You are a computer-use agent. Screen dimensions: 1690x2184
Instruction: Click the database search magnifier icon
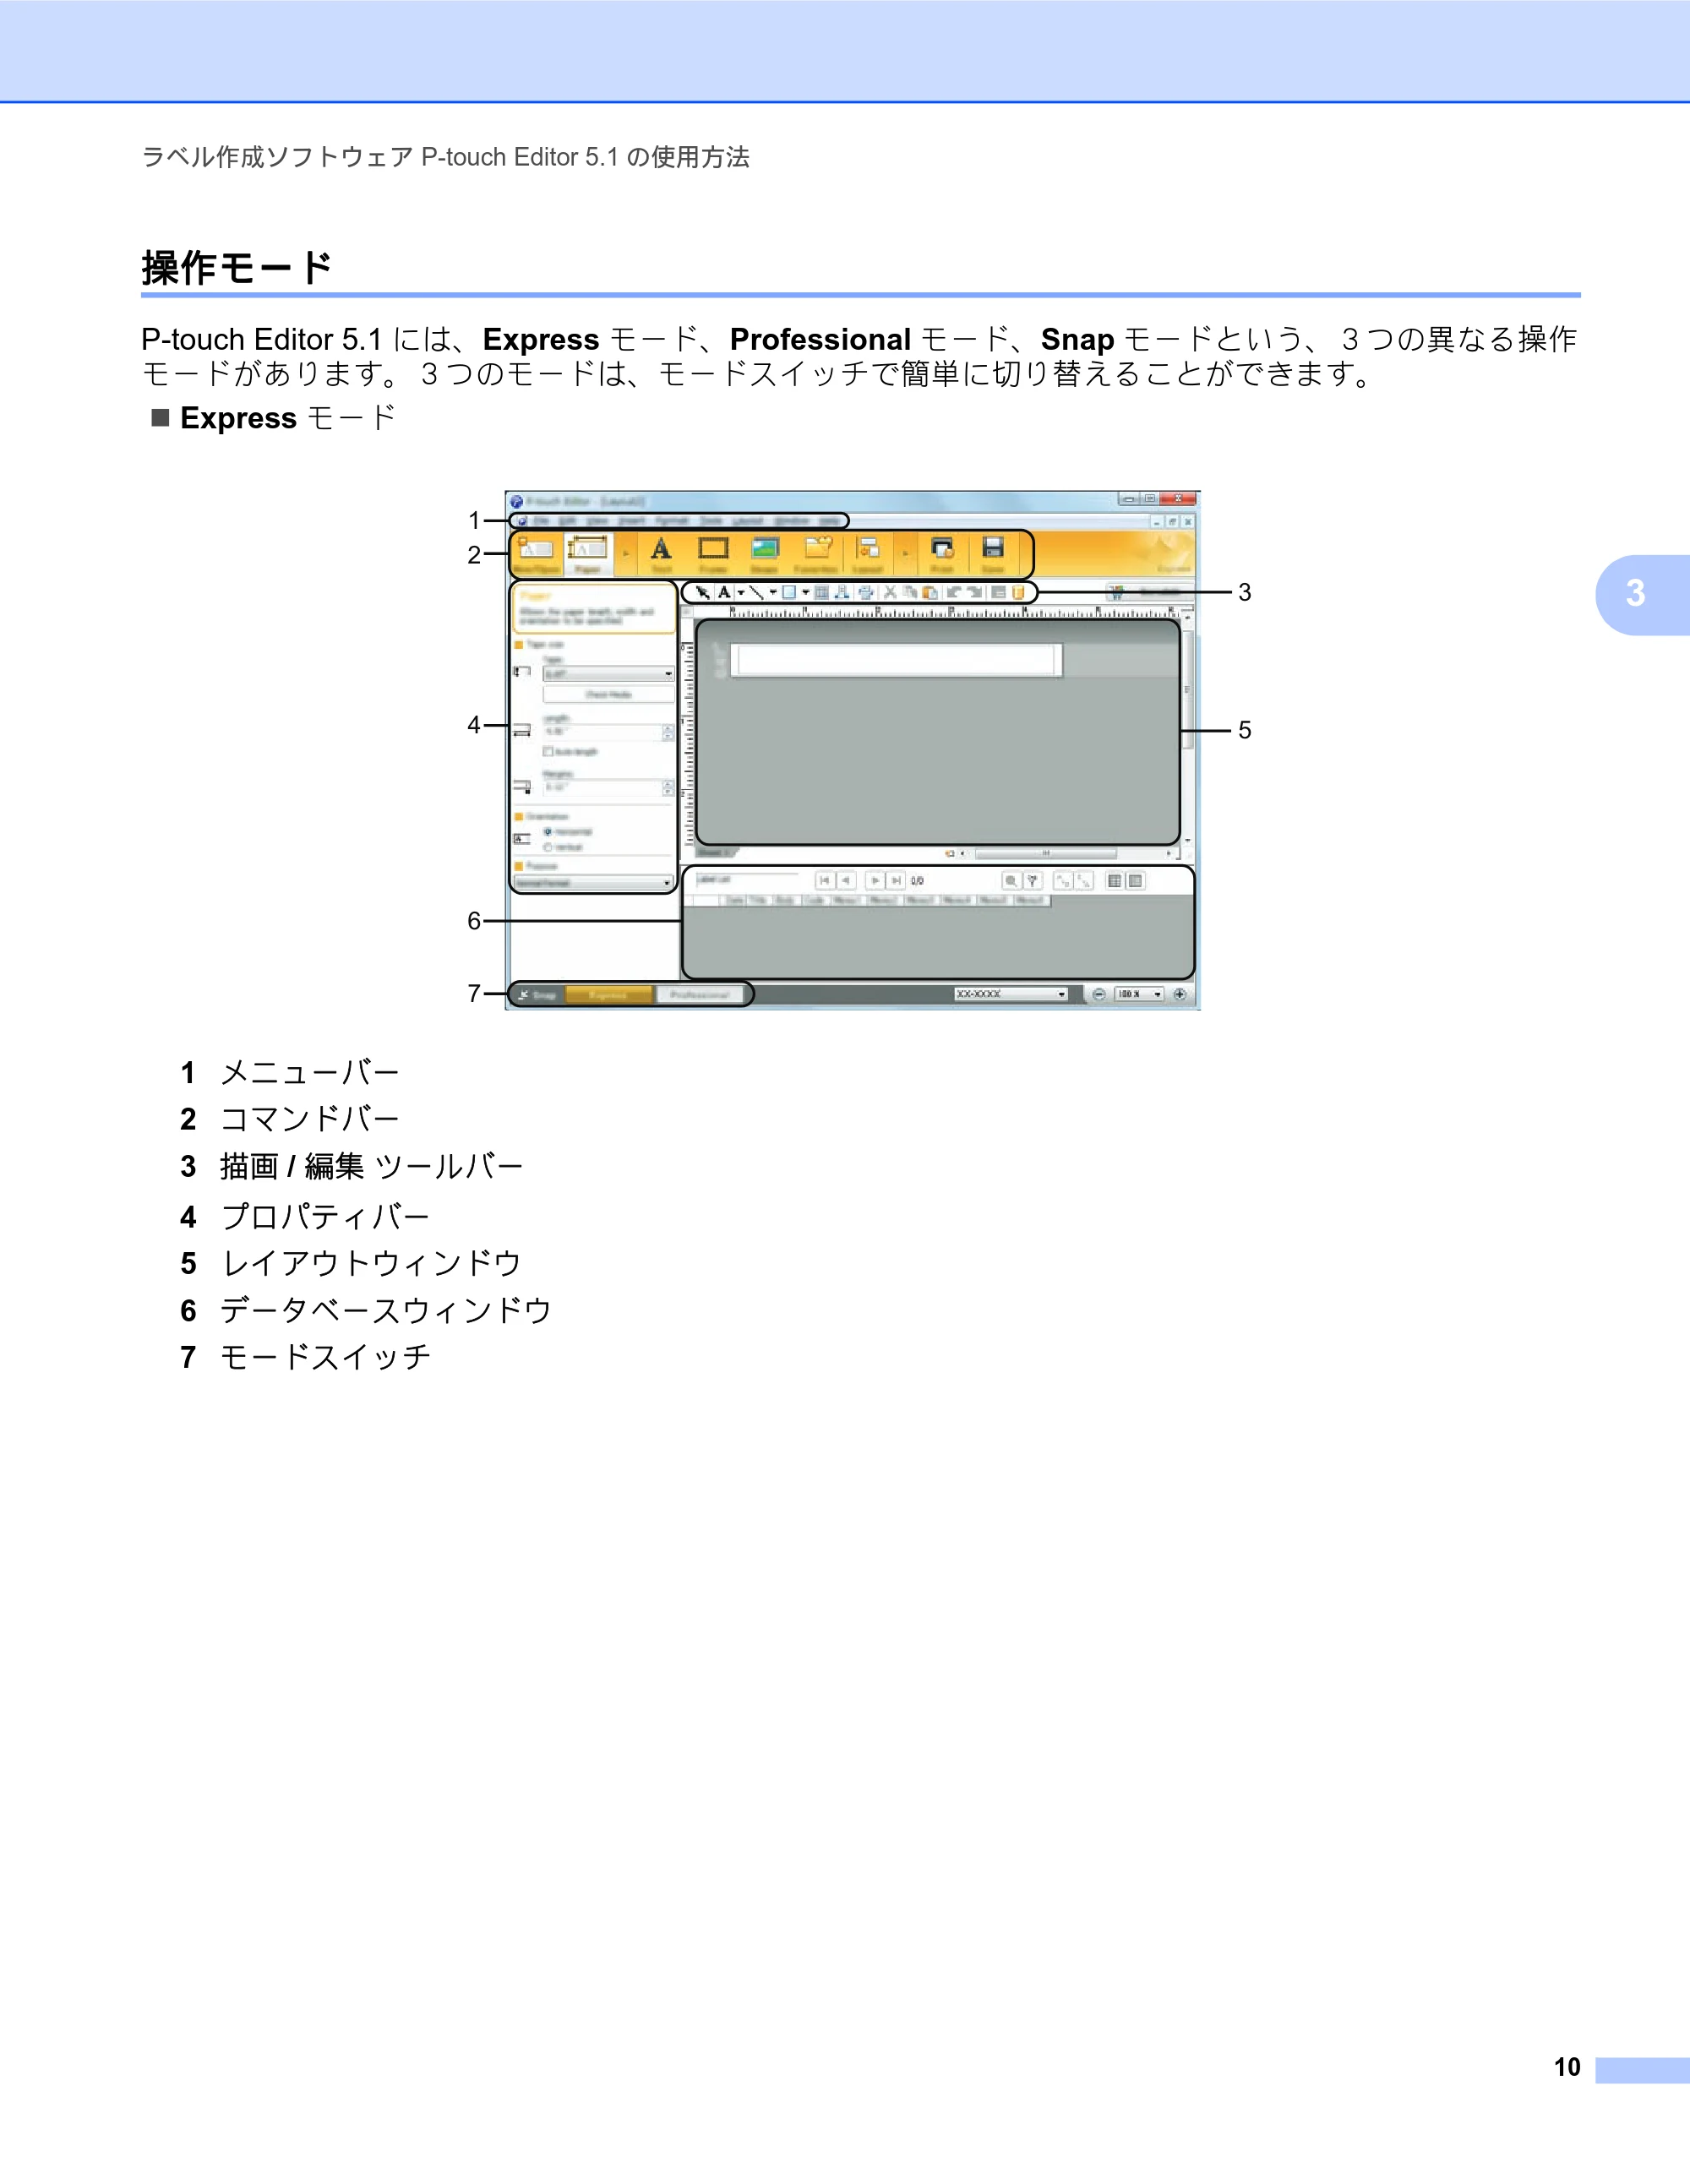1011,880
